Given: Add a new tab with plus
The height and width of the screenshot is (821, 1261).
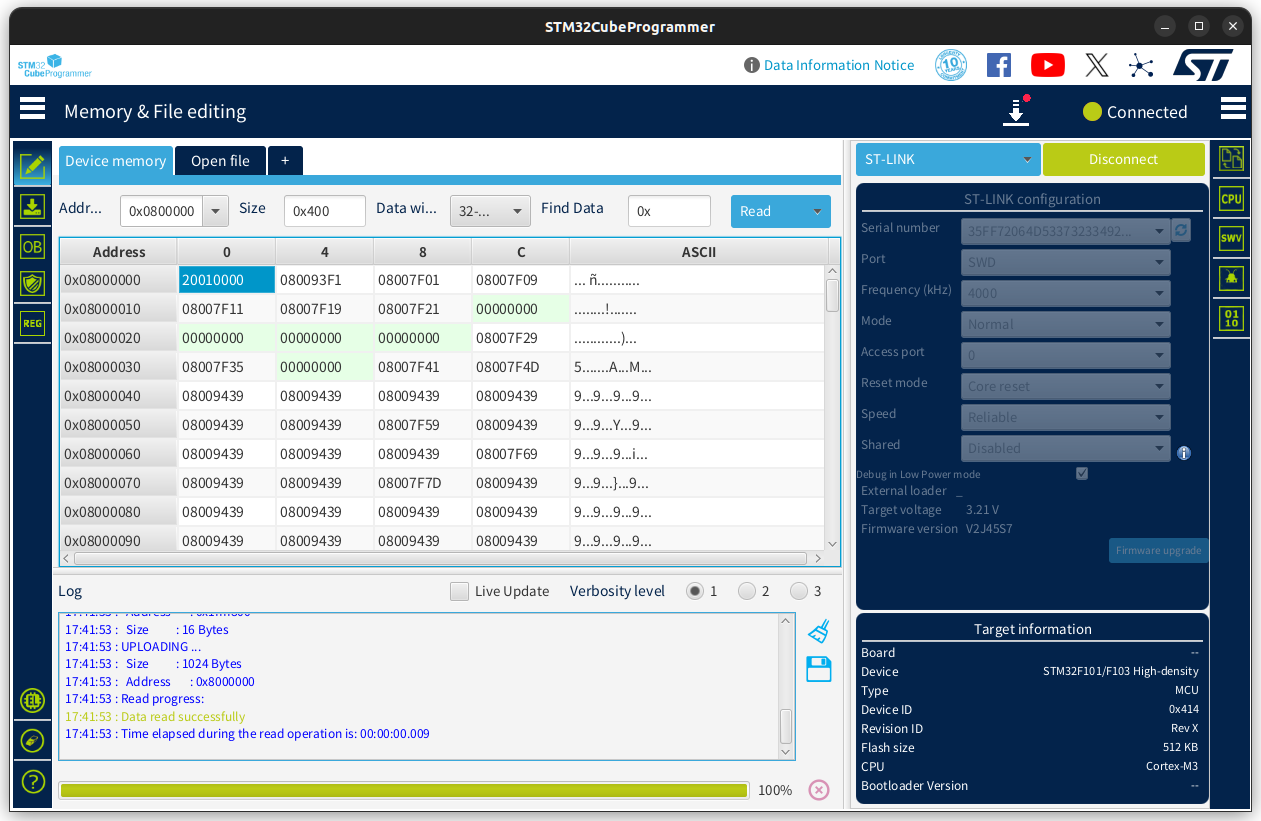Looking at the screenshot, I should pos(285,161).
